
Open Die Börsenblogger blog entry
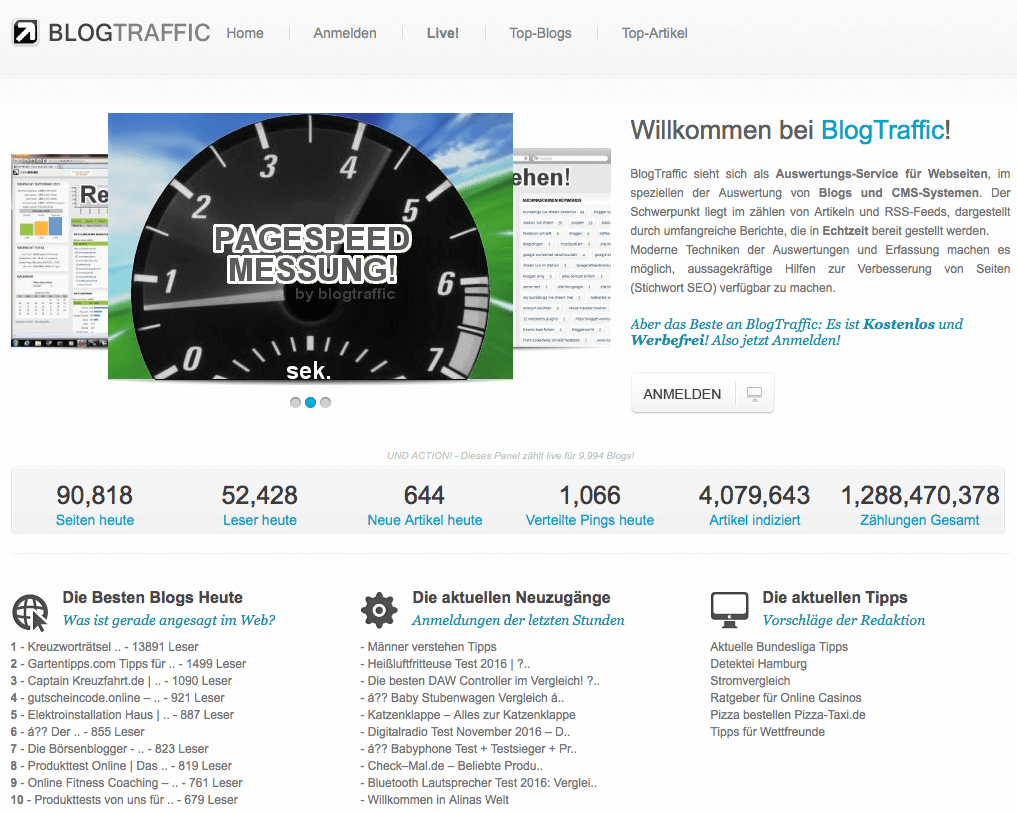(110, 749)
